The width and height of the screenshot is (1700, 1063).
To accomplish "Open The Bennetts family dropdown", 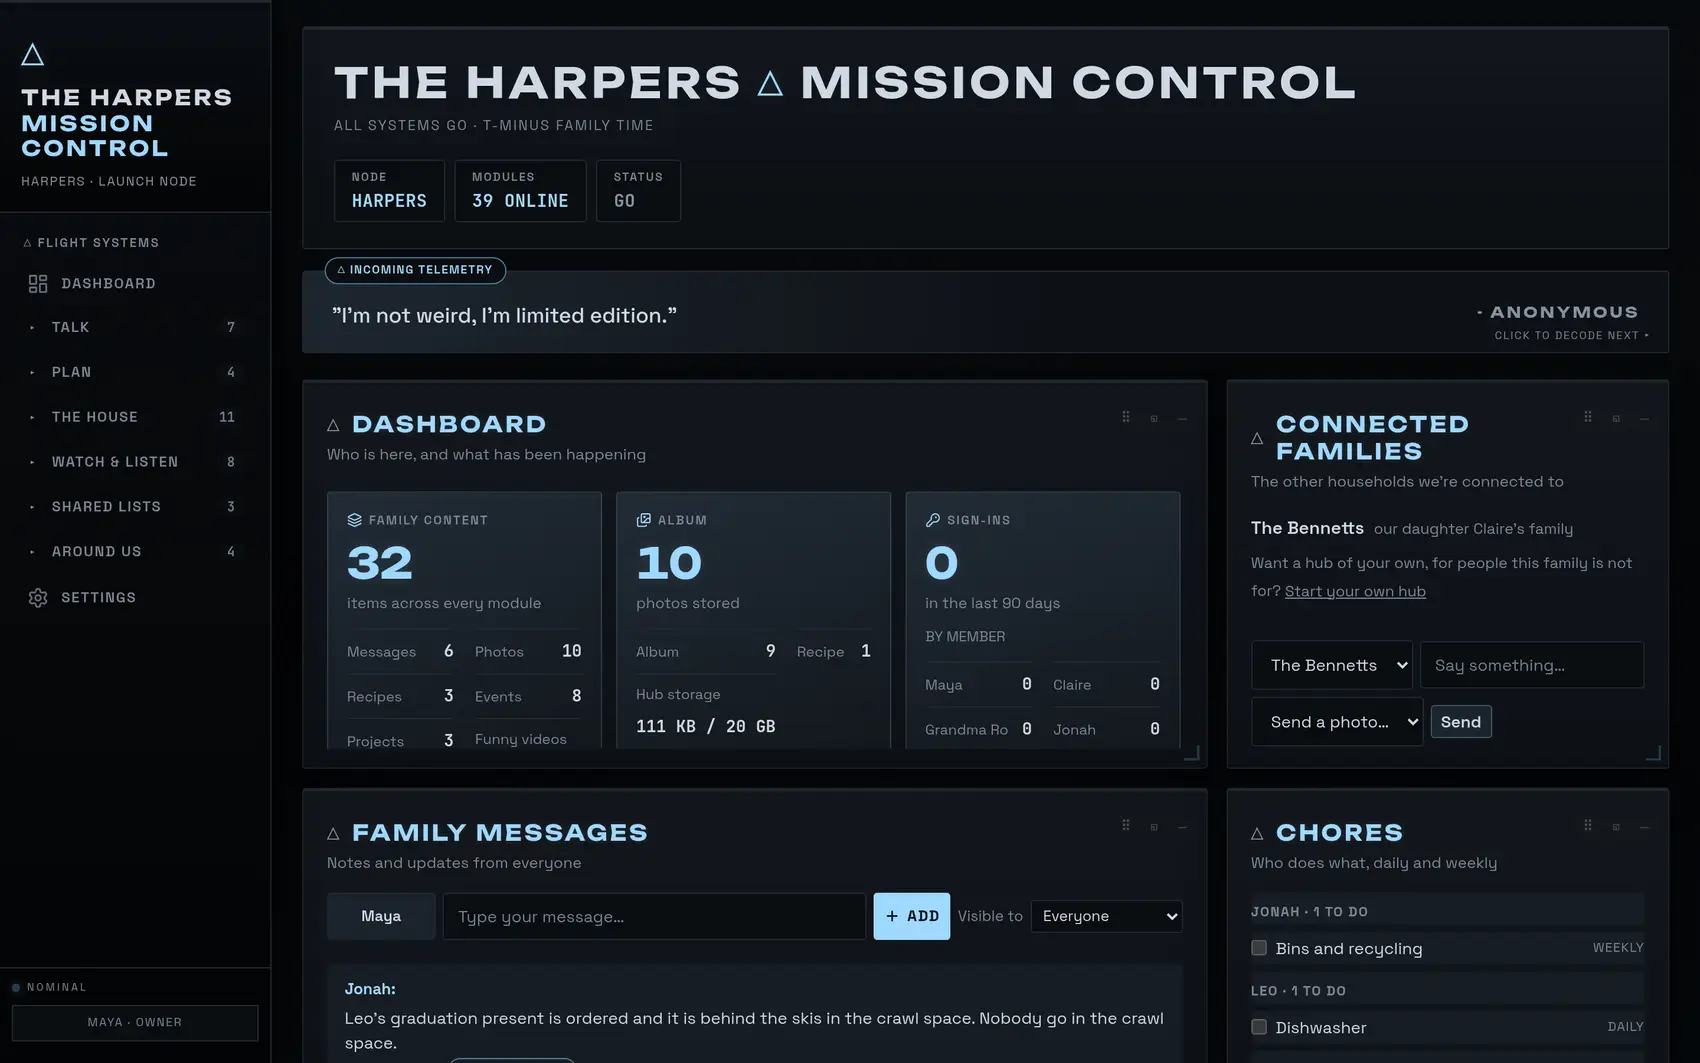I will point(1332,665).
